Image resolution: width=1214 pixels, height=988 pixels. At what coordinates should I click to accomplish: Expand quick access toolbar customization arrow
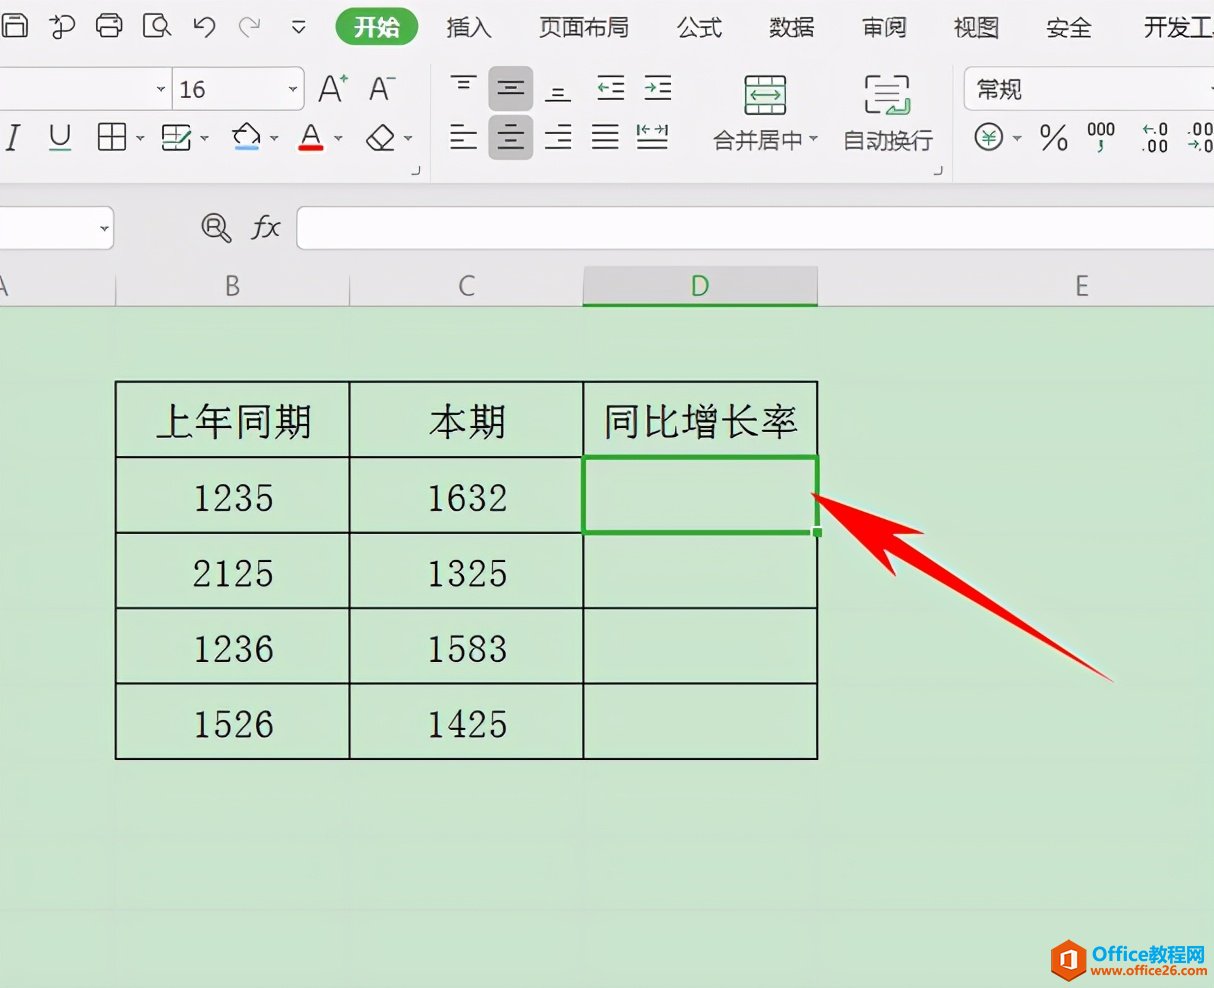[298, 28]
